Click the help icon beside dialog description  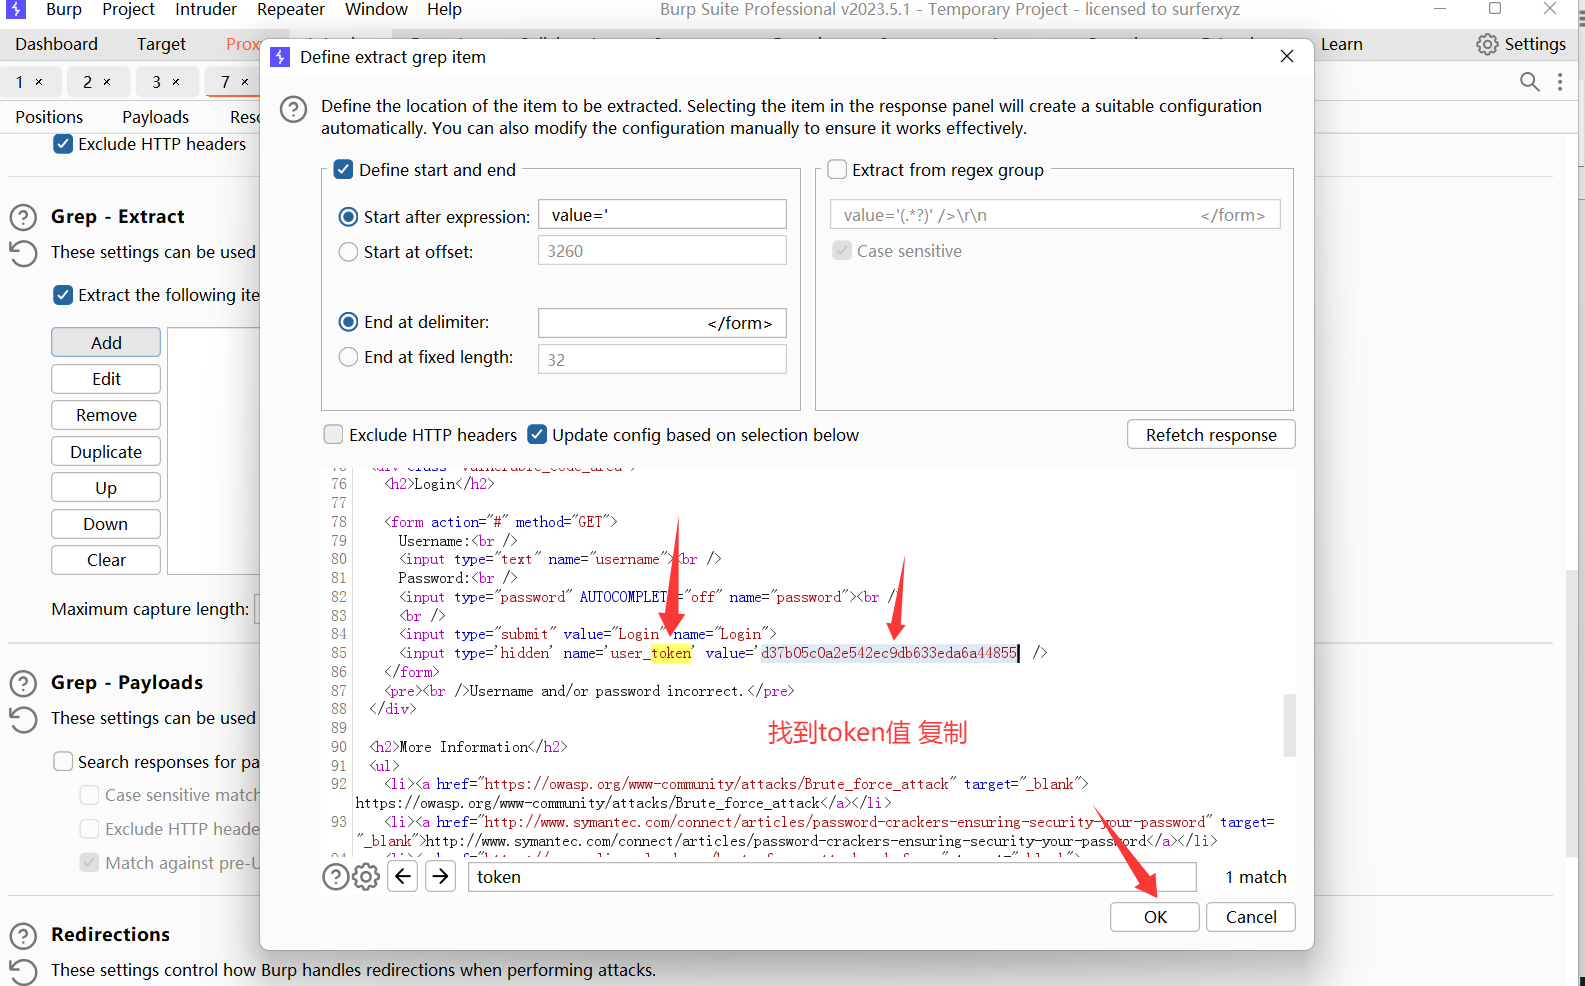293,110
